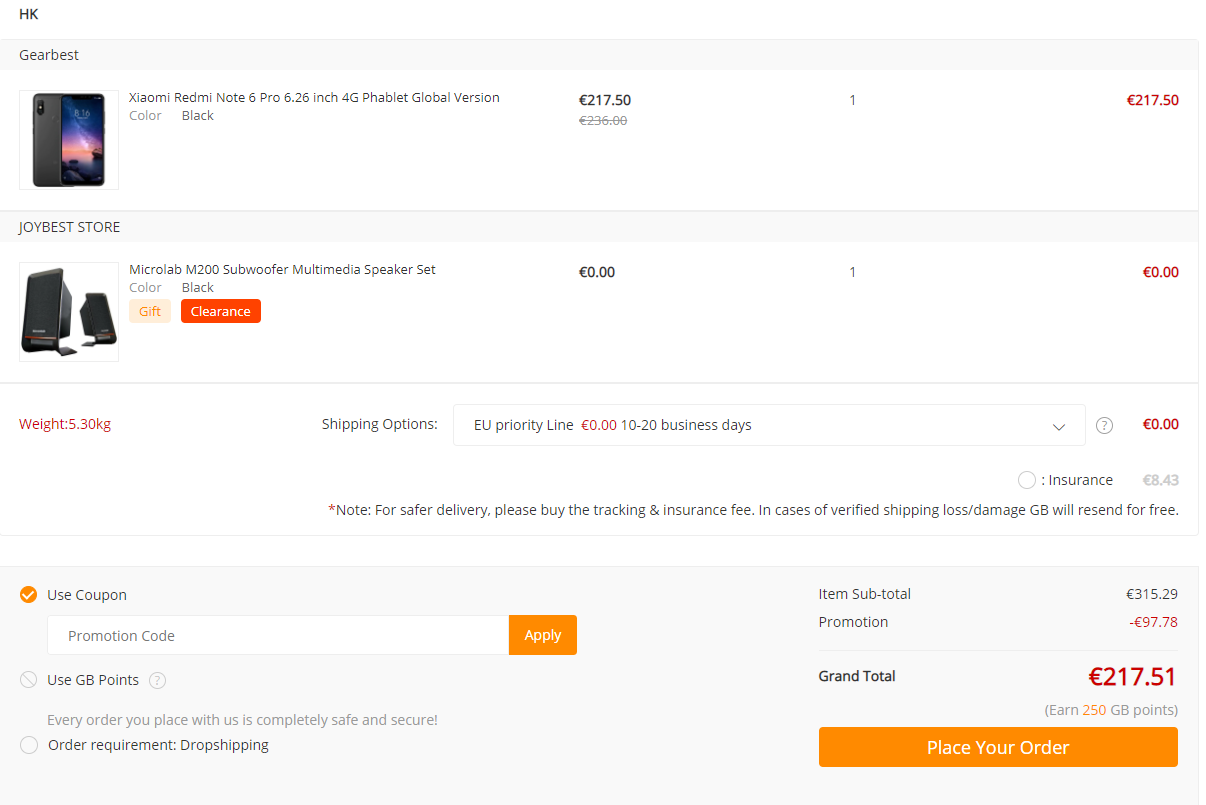The image size is (1206, 805).
Task: Click the Xiaomi Redmi Note 6 Pro thumbnail
Action: coord(69,140)
